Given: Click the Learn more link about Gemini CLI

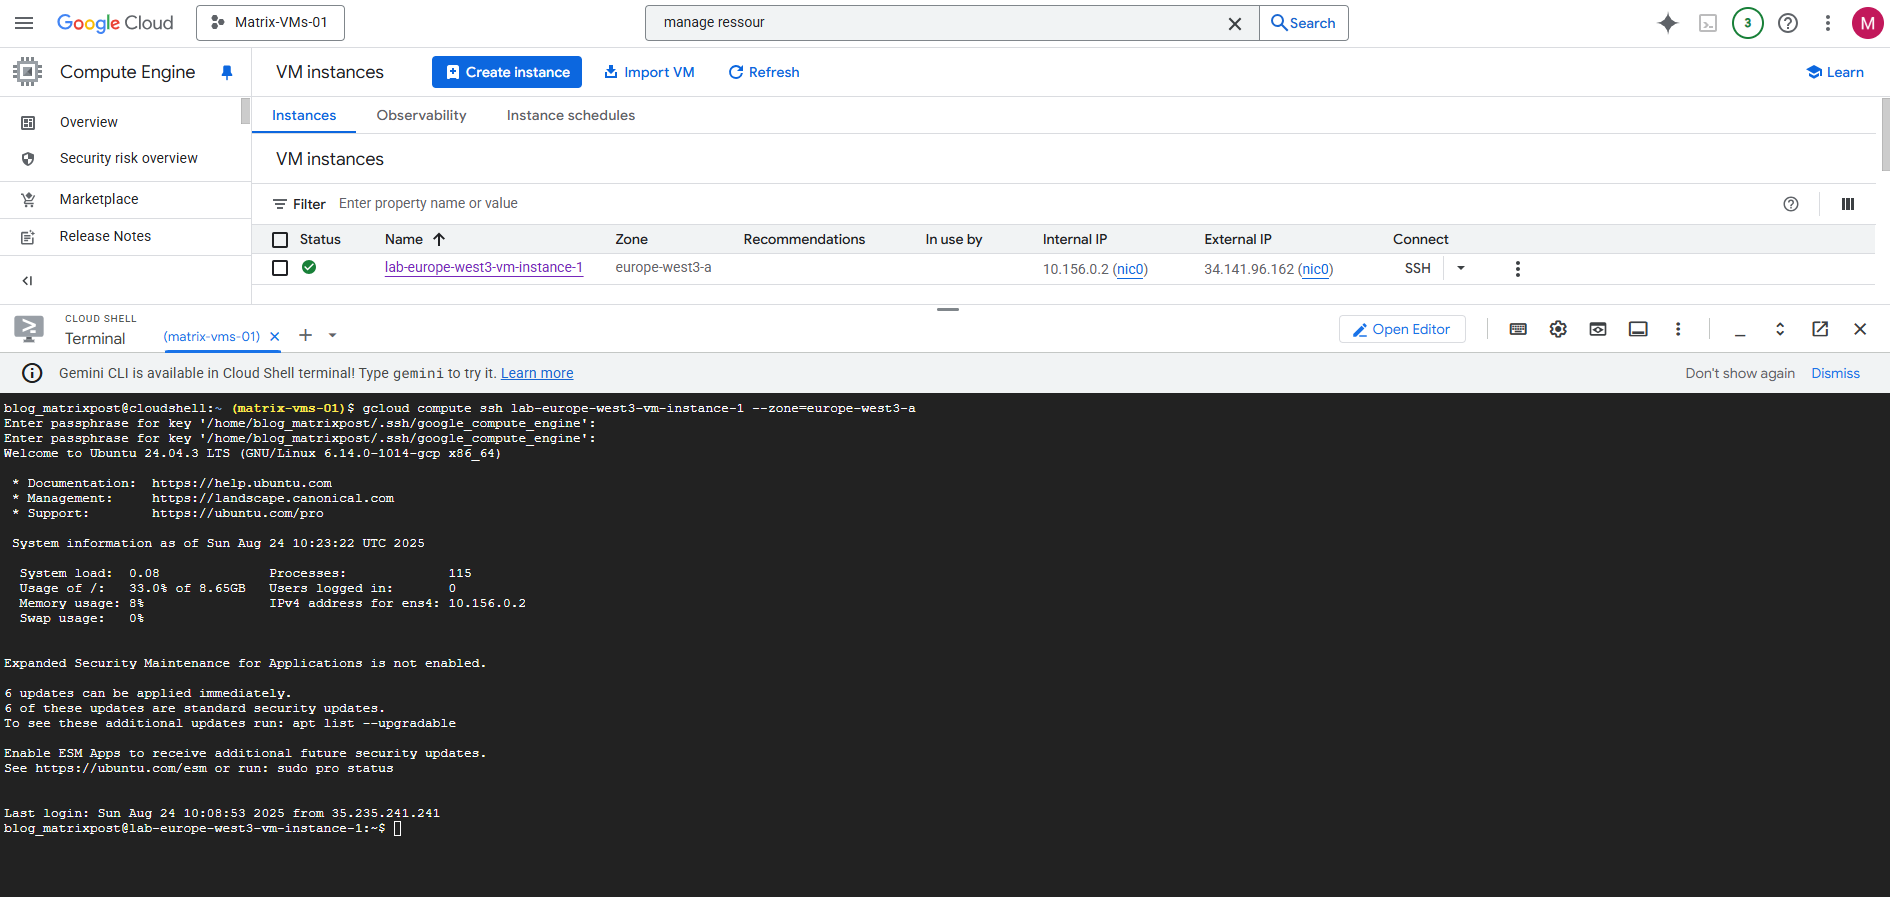Looking at the screenshot, I should [x=537, y=373].
